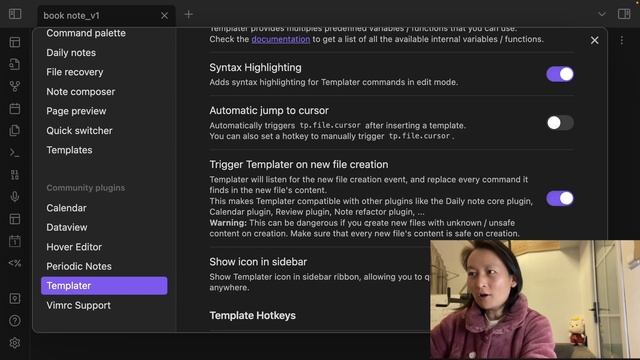The height and width of the screenshot is (360, 640).
Task: Close the book note_v1 tab
Action: [x=164, y=16]
